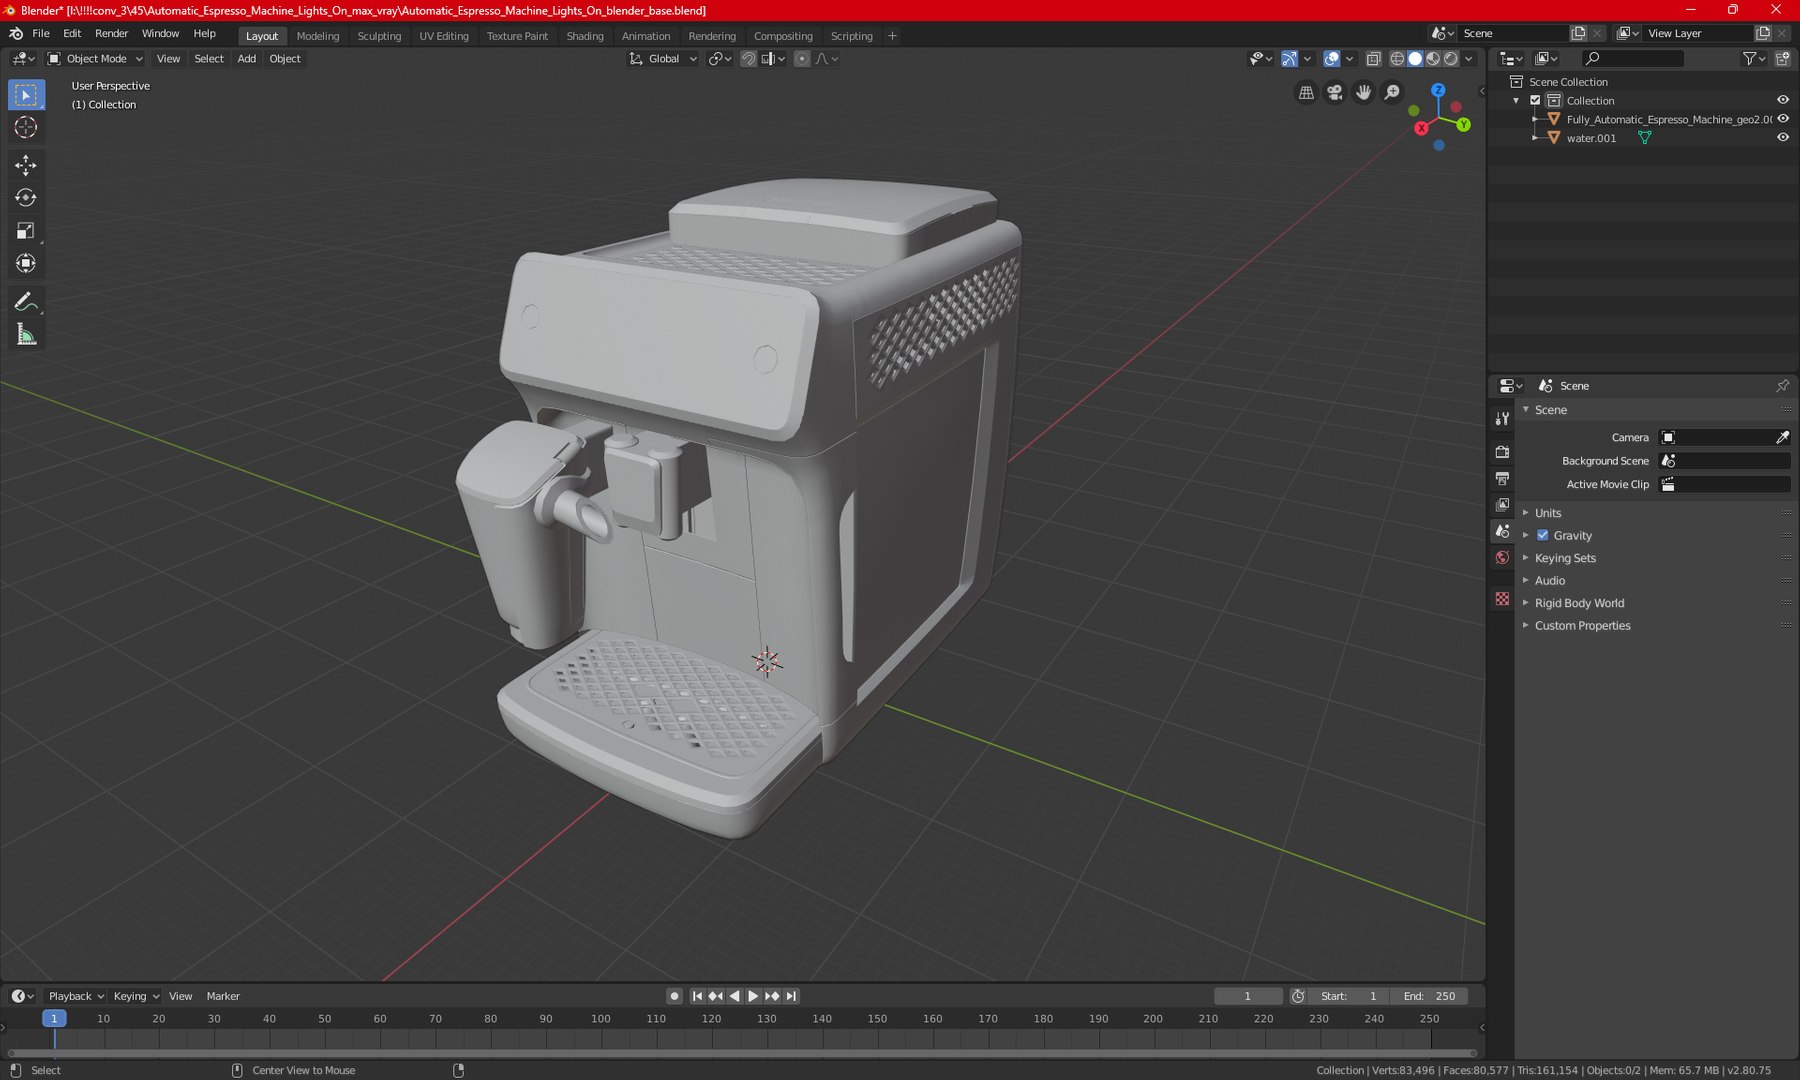Select the Rotate tool

[26, 198]
